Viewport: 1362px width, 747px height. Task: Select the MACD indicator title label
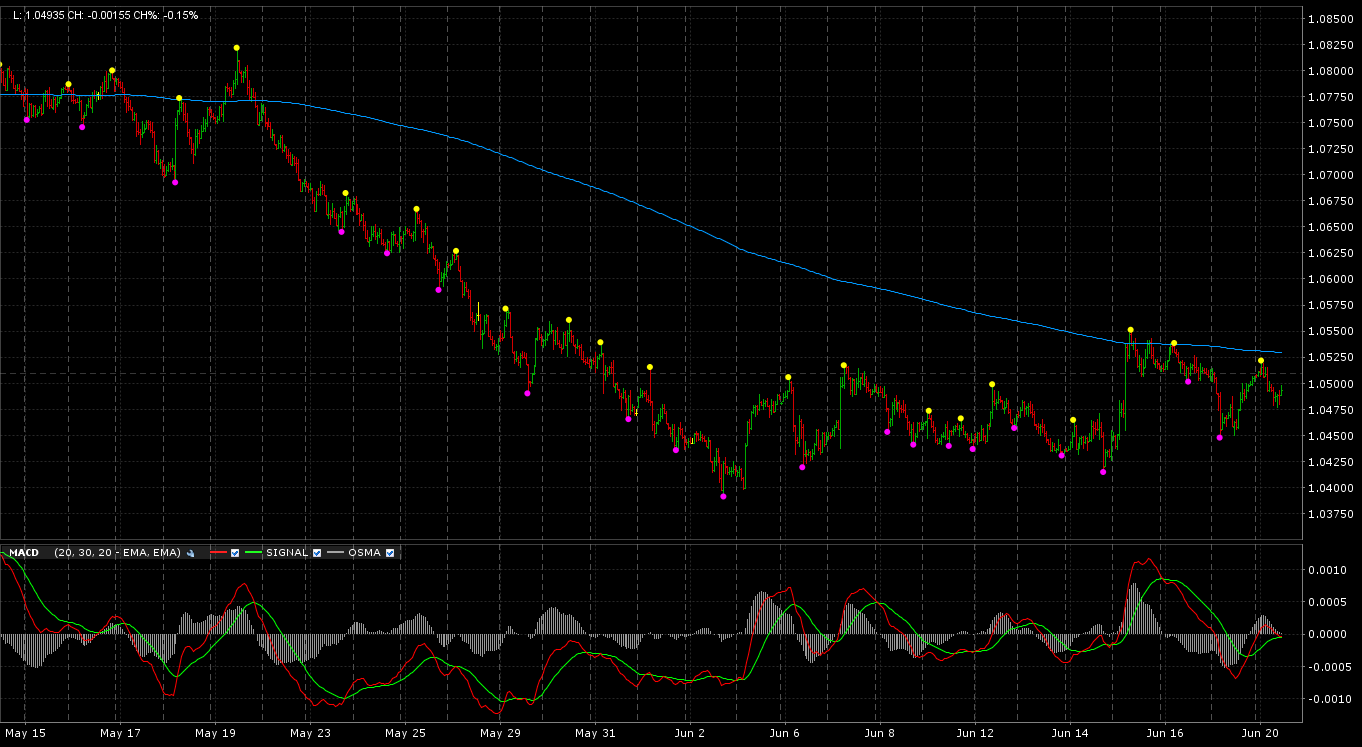pos(23,553)
